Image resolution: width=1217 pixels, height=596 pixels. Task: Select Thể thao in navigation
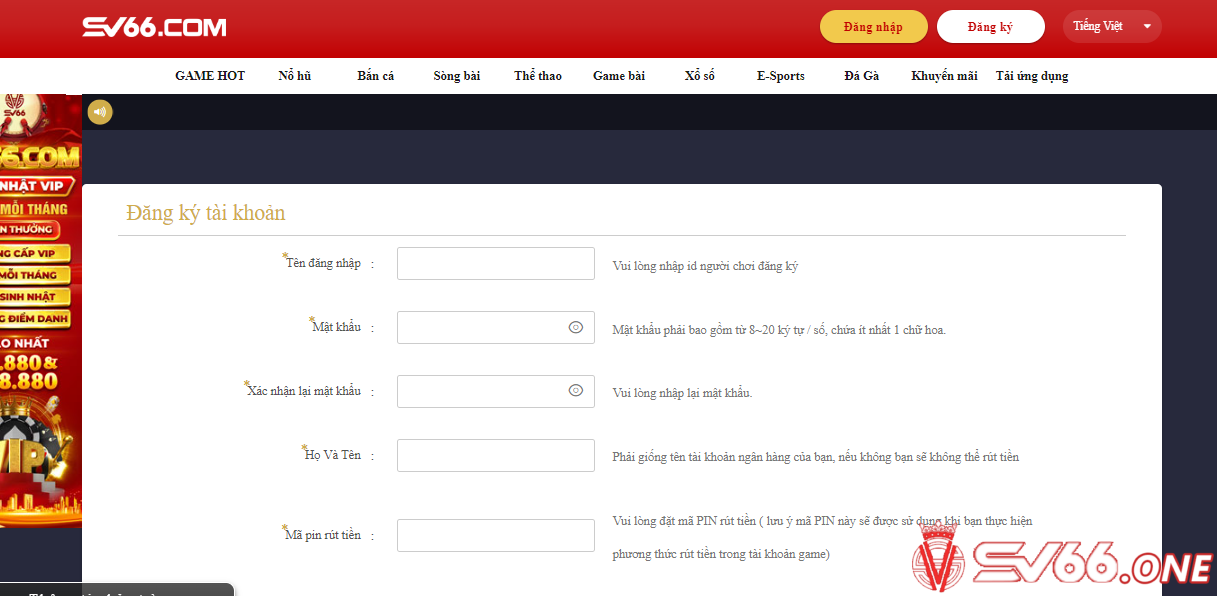[x=538, y=76]
